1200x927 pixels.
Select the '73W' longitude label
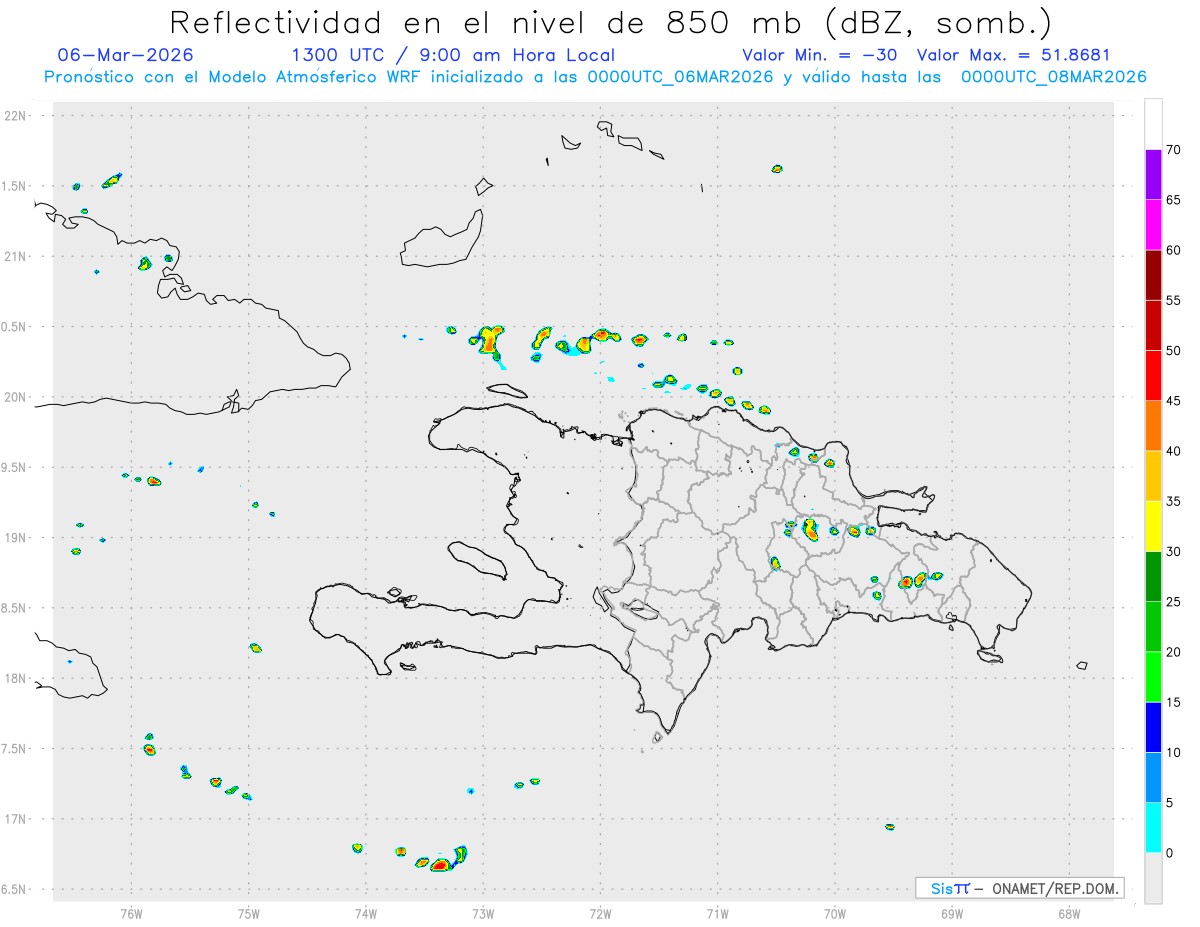483,912
